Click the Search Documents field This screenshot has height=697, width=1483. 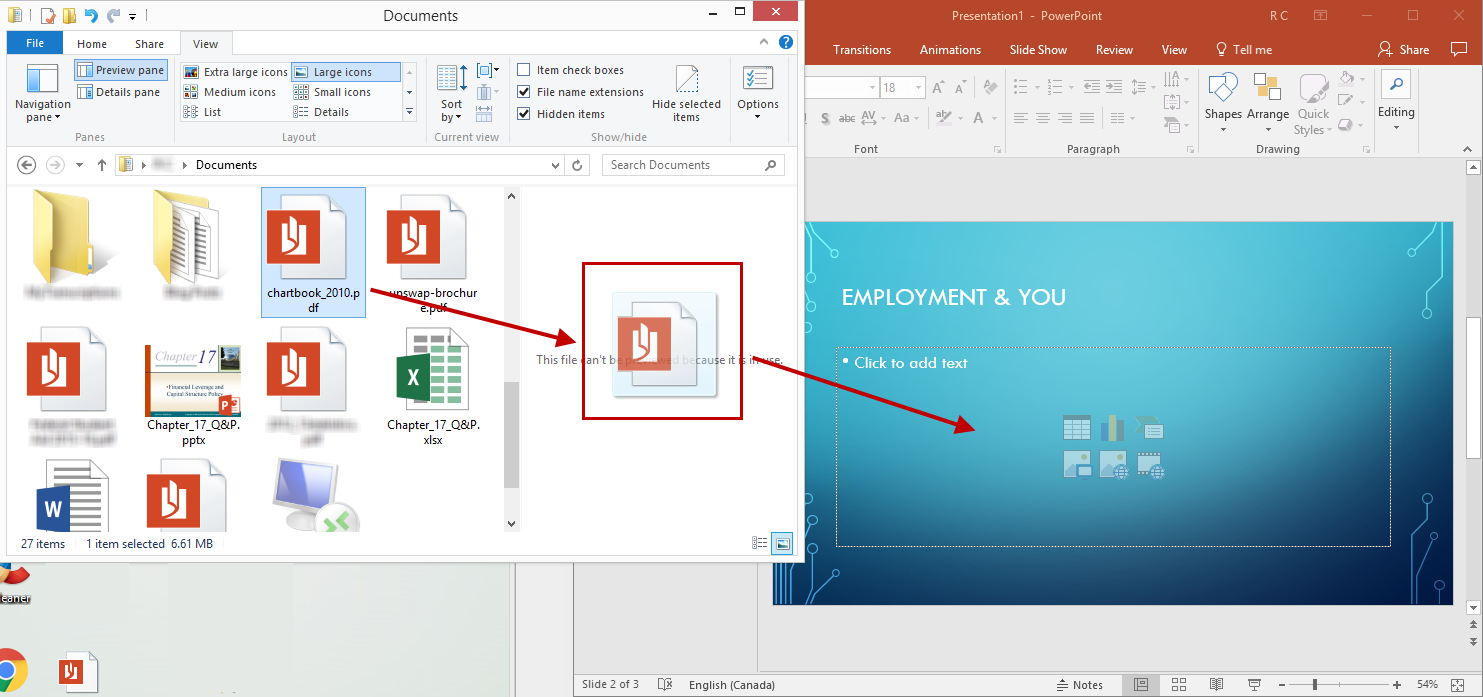coord(693,165)
